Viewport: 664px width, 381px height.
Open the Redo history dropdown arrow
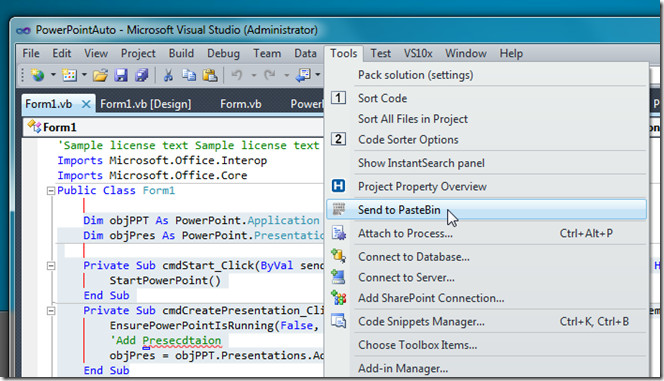[287, 75]
